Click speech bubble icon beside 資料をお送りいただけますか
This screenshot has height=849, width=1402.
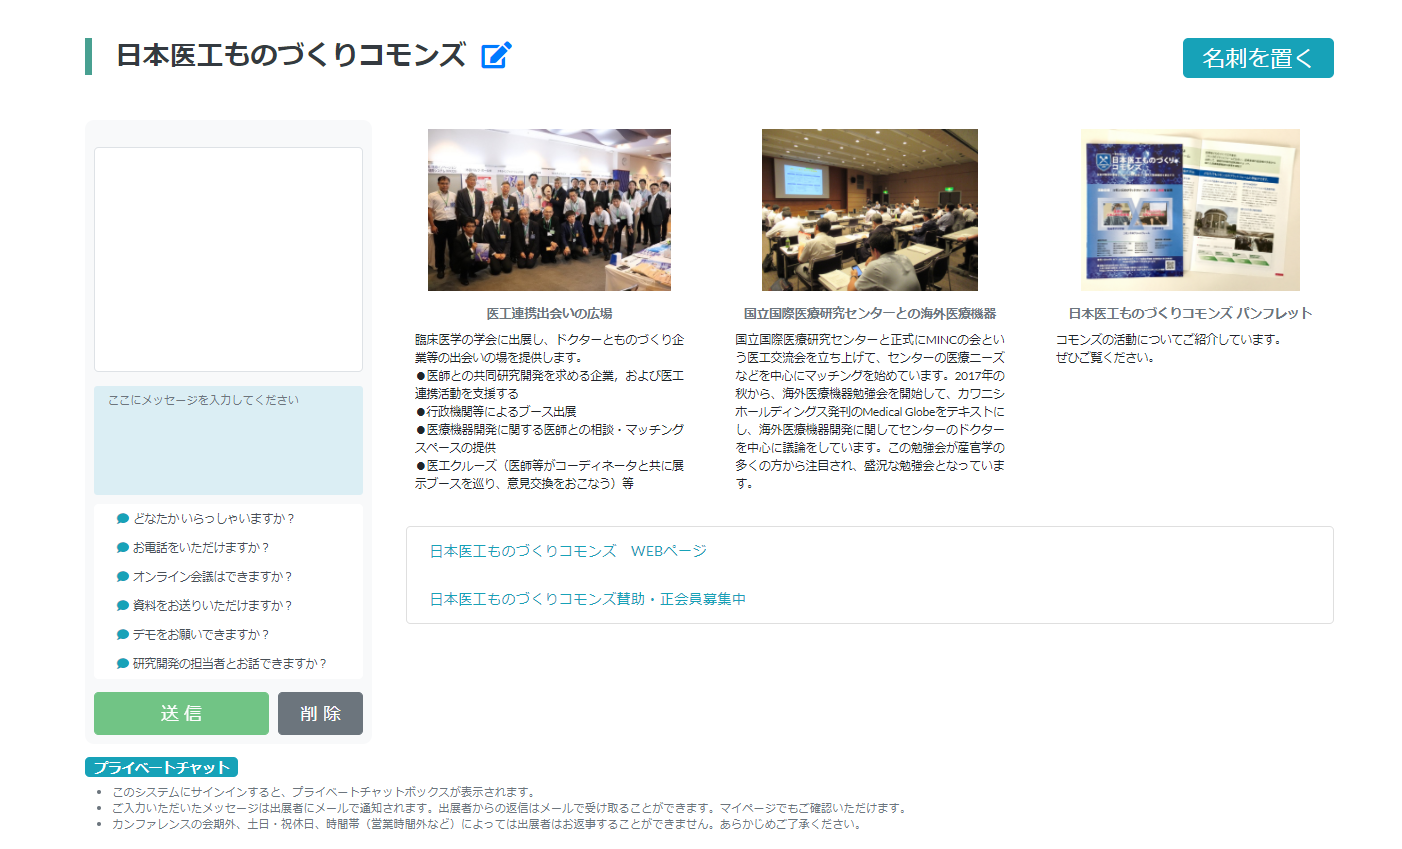pyautogui.click(x=123, y=606)
